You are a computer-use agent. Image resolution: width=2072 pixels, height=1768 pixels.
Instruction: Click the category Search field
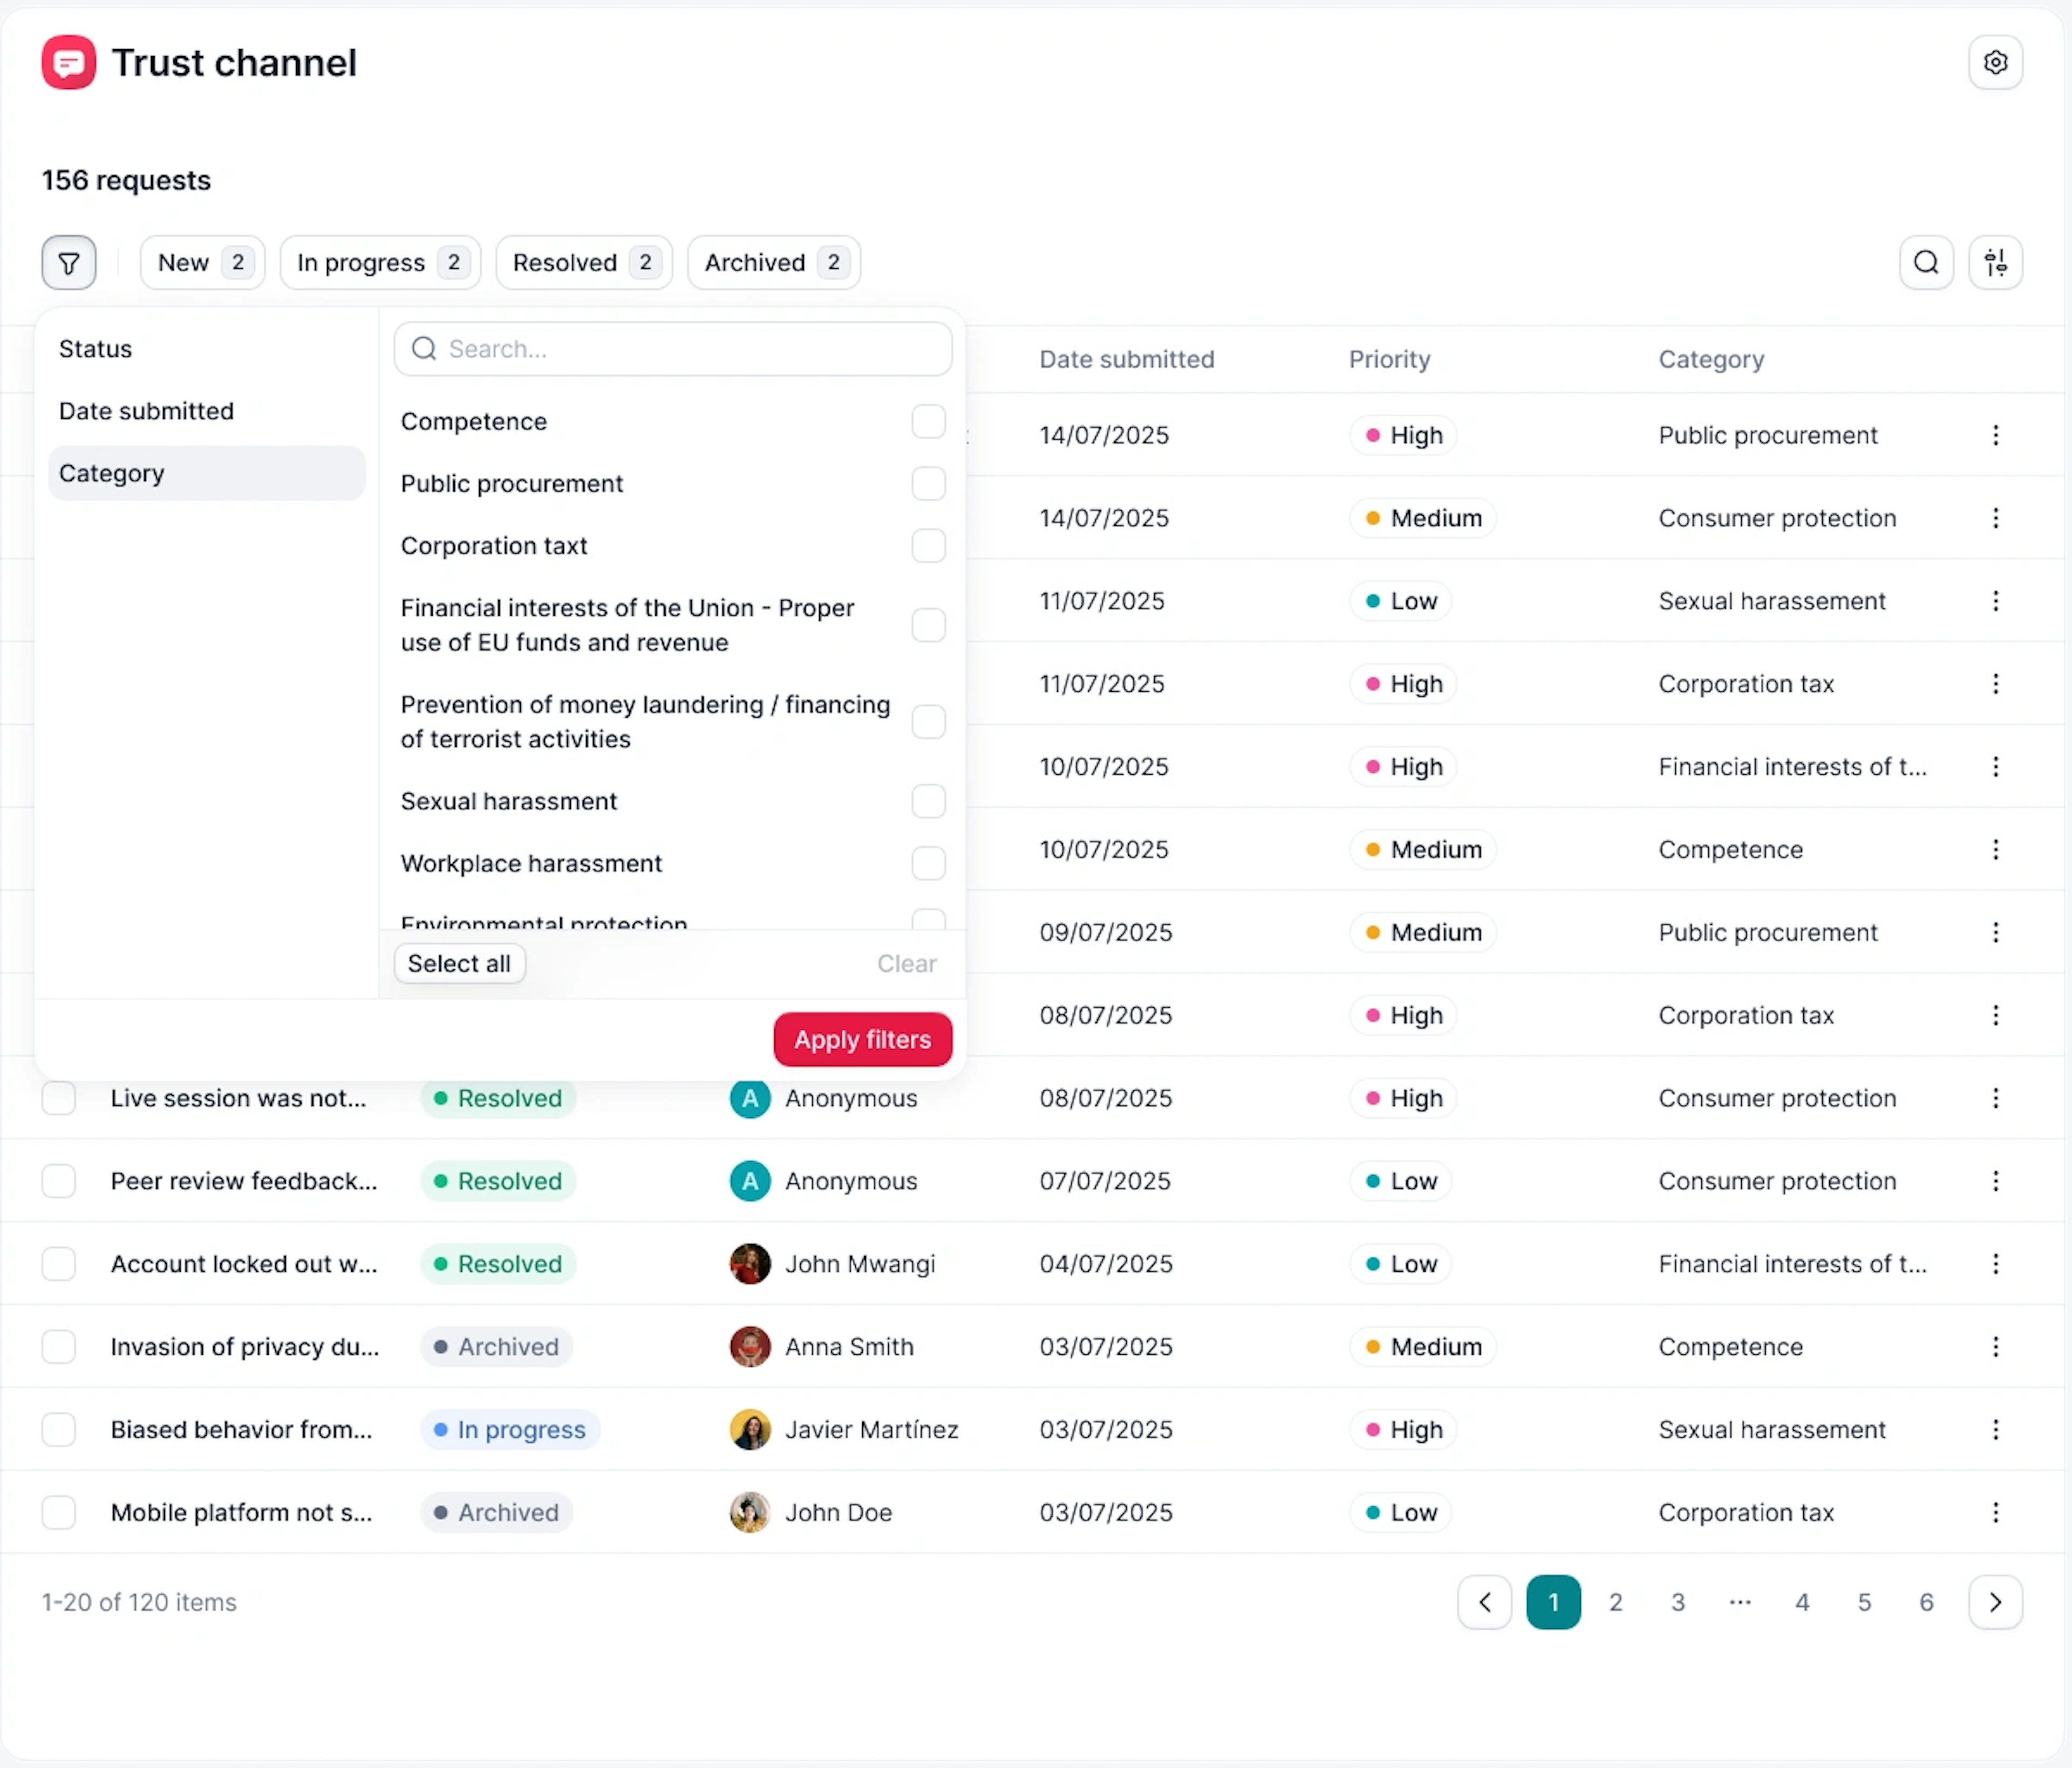click(673, 349)
